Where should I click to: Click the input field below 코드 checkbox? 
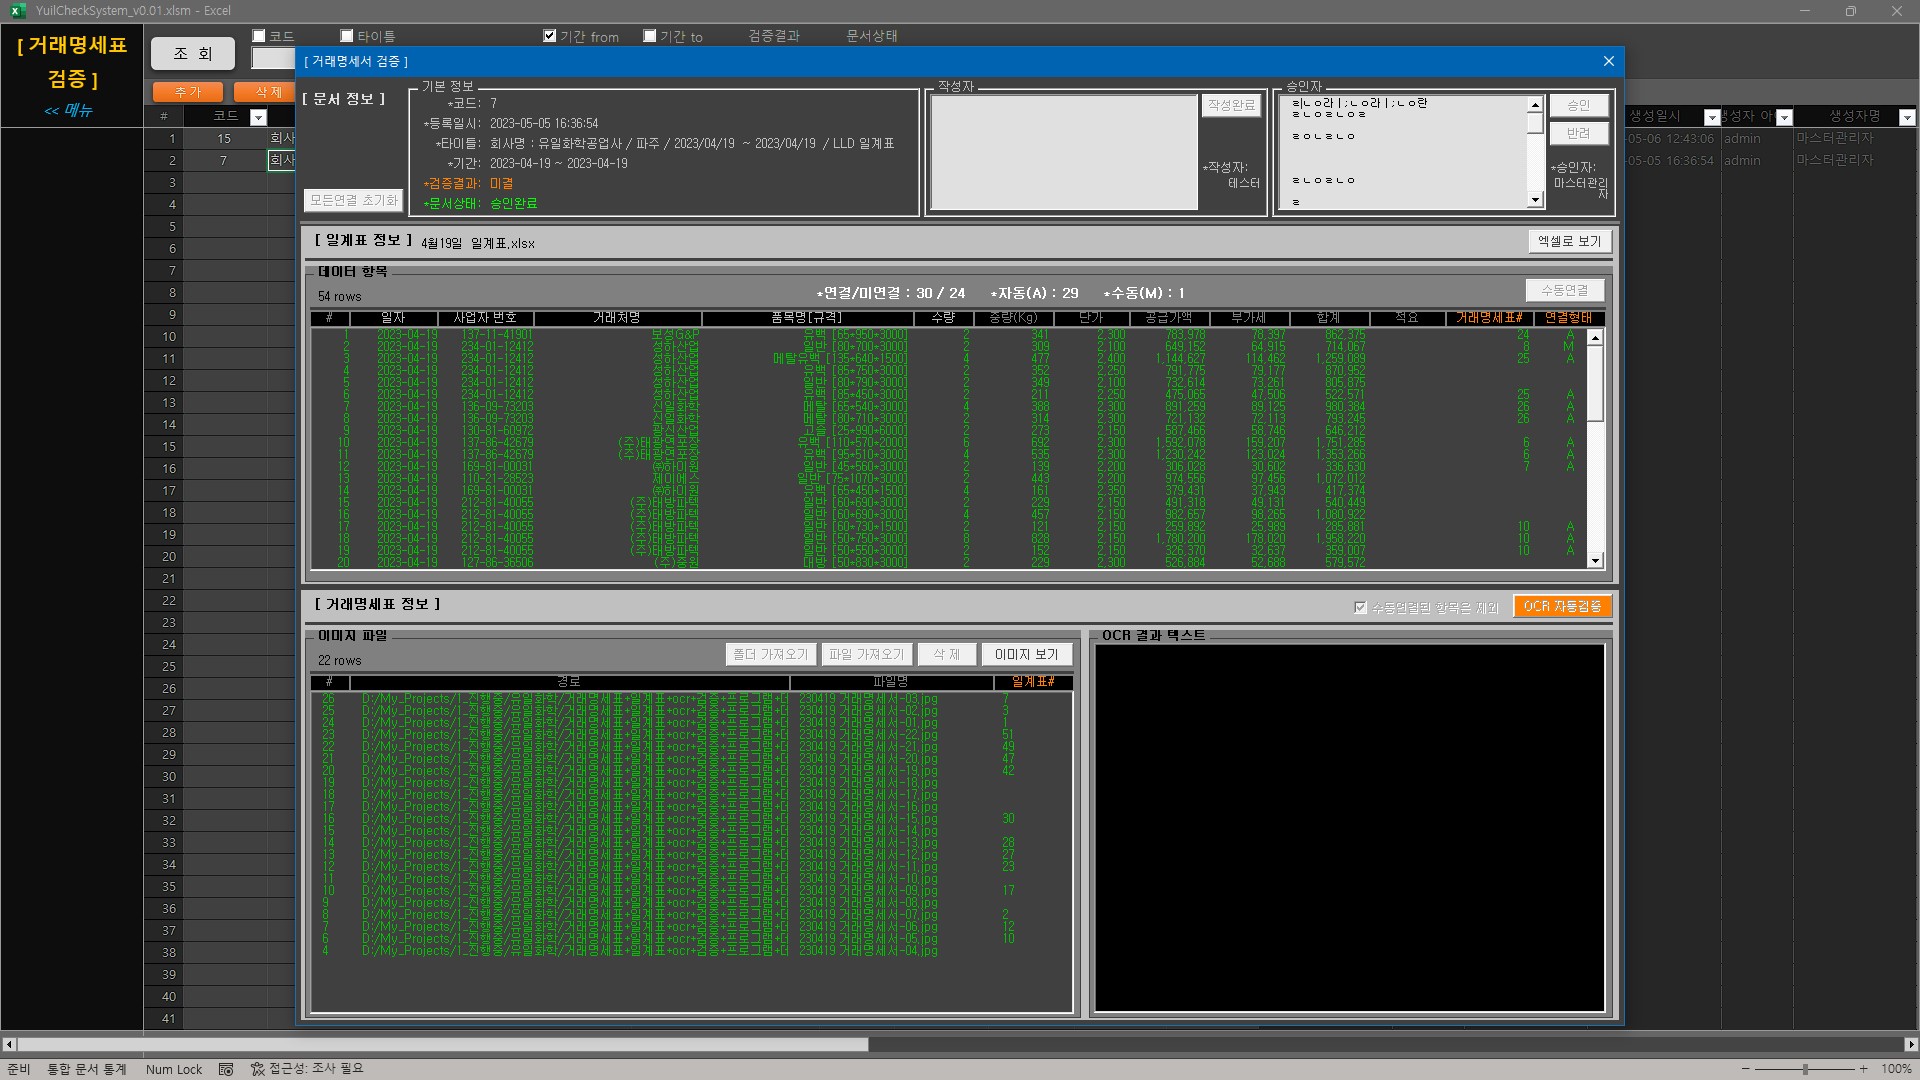coord(273,59)
